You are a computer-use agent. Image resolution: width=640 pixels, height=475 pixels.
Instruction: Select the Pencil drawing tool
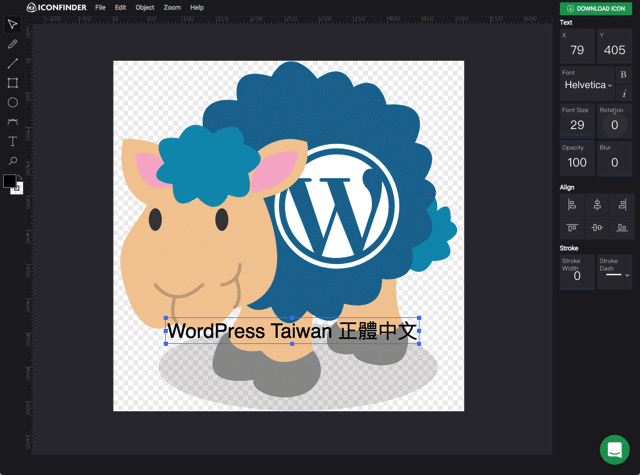(x=12, y=44)
